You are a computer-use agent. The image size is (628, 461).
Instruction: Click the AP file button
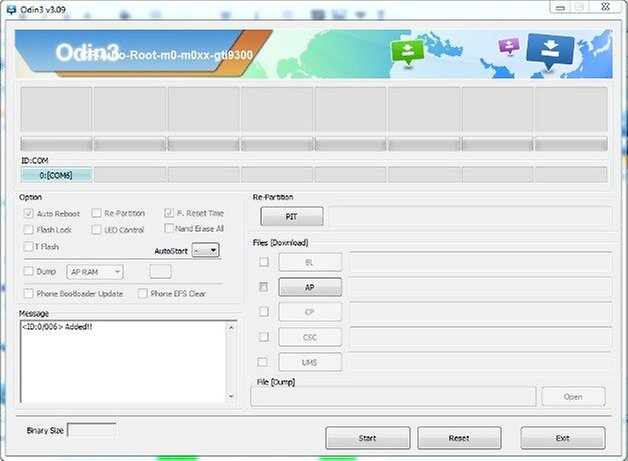click(310, 287)
